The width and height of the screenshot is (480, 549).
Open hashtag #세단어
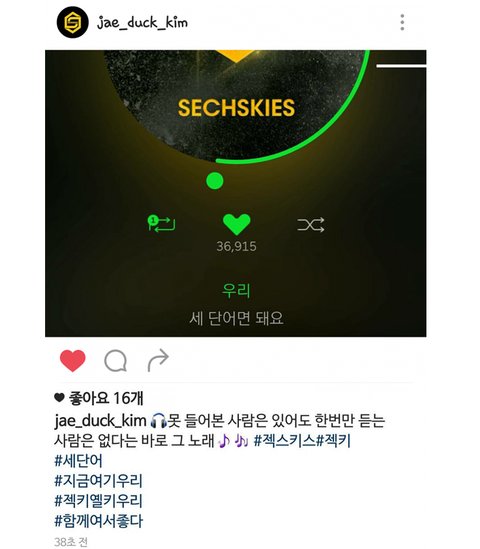78,461
